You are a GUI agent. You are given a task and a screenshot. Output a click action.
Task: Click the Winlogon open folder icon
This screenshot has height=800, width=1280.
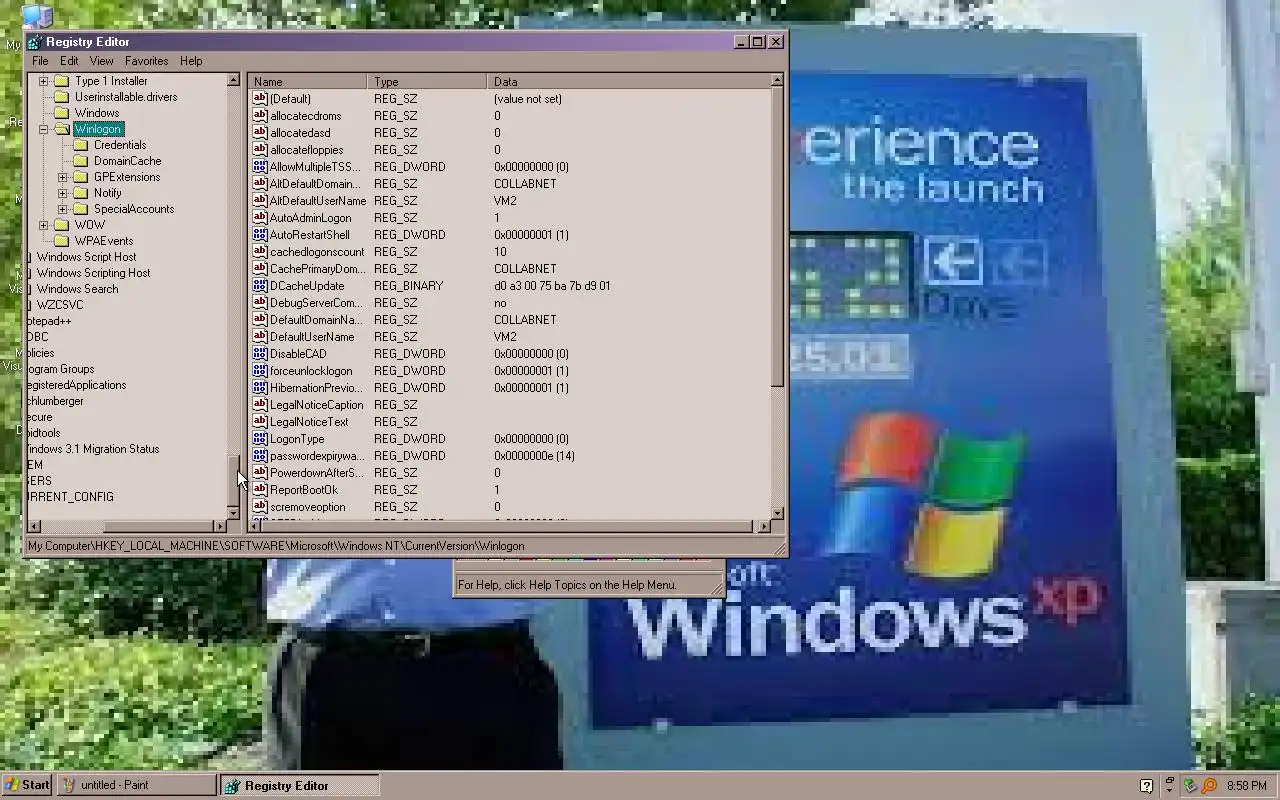click(x=61, y=129)
